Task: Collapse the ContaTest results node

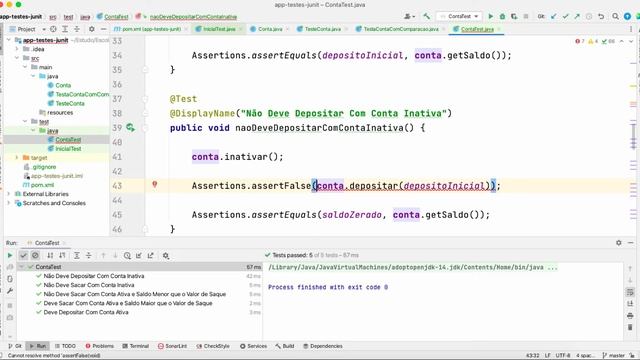Action: tap(22, 267)
